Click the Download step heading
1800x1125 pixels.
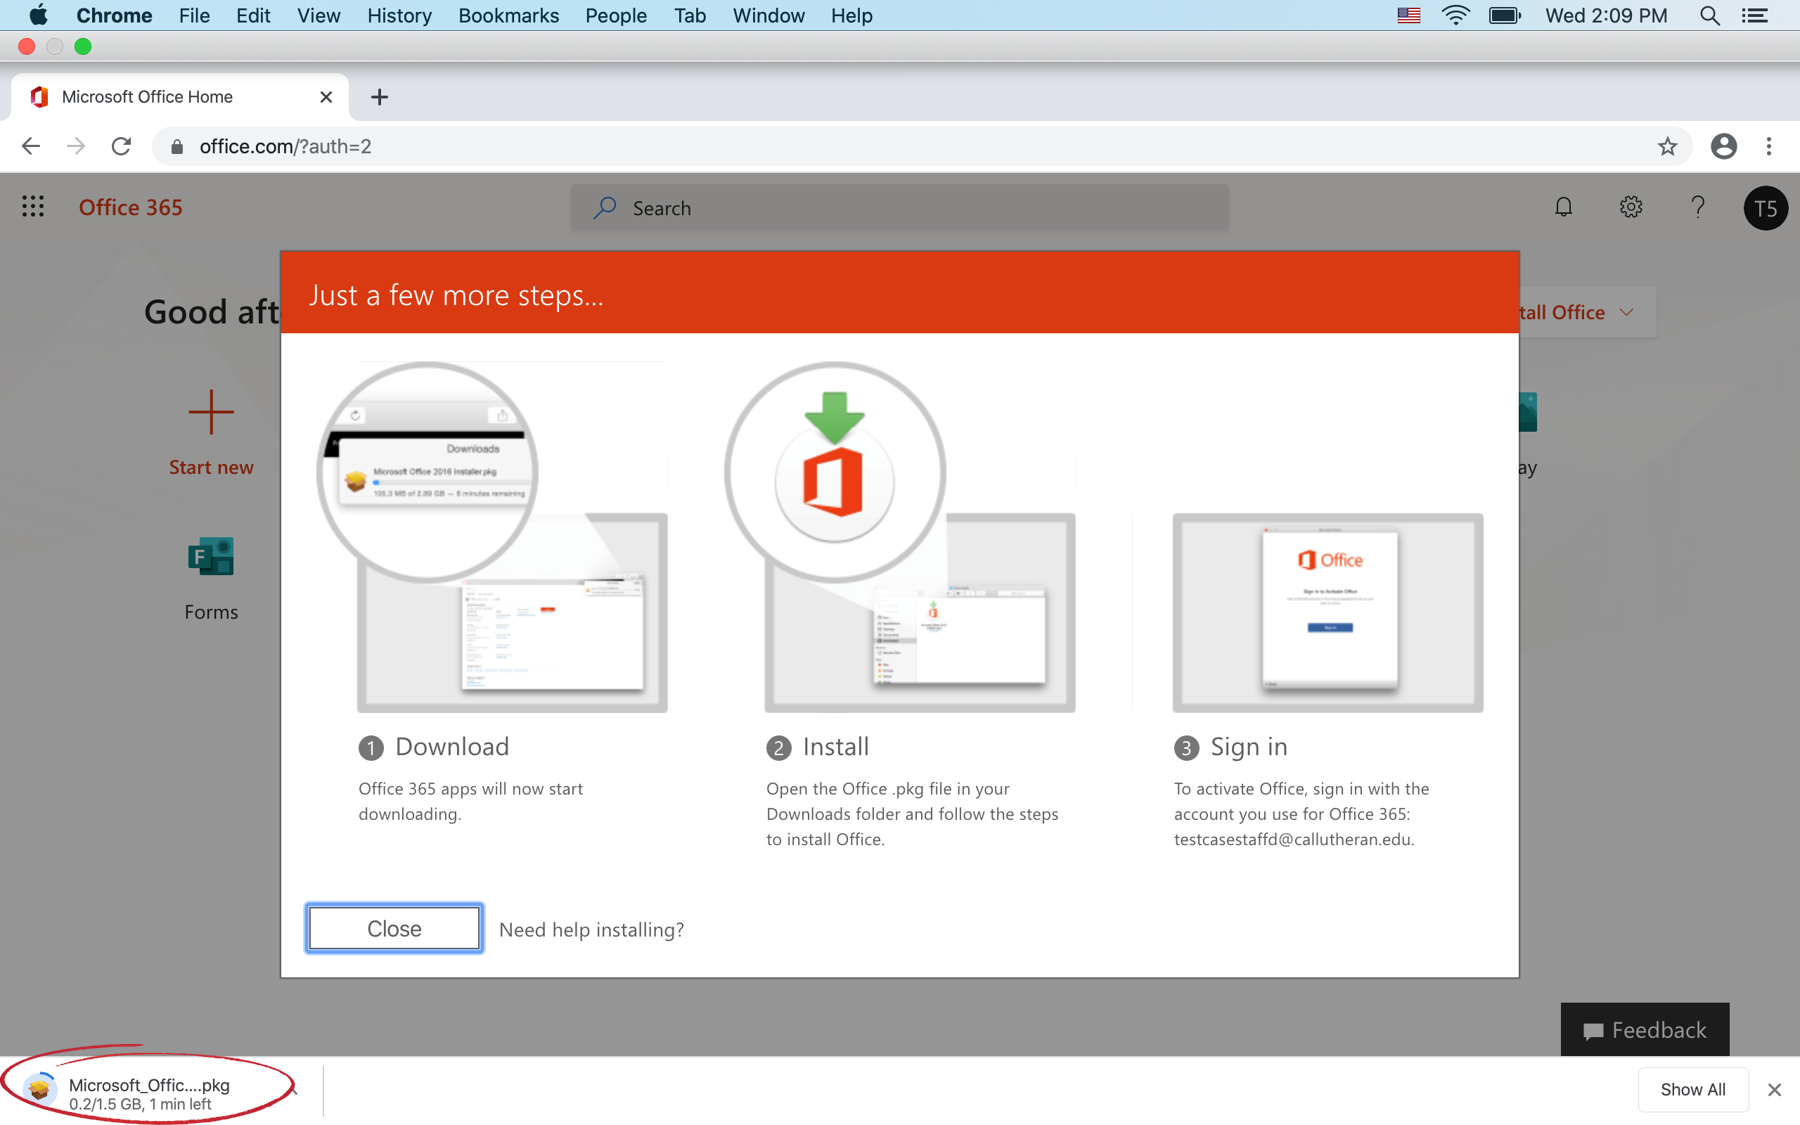pyautogui.click(x=452, y=746)
